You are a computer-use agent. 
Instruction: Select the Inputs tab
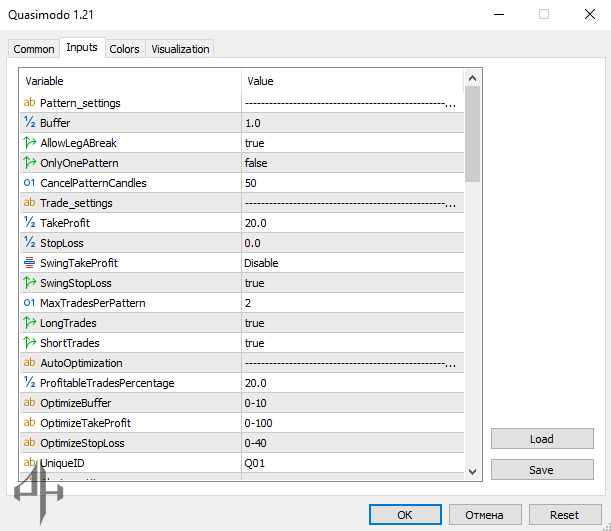click(x=82, y=48)
